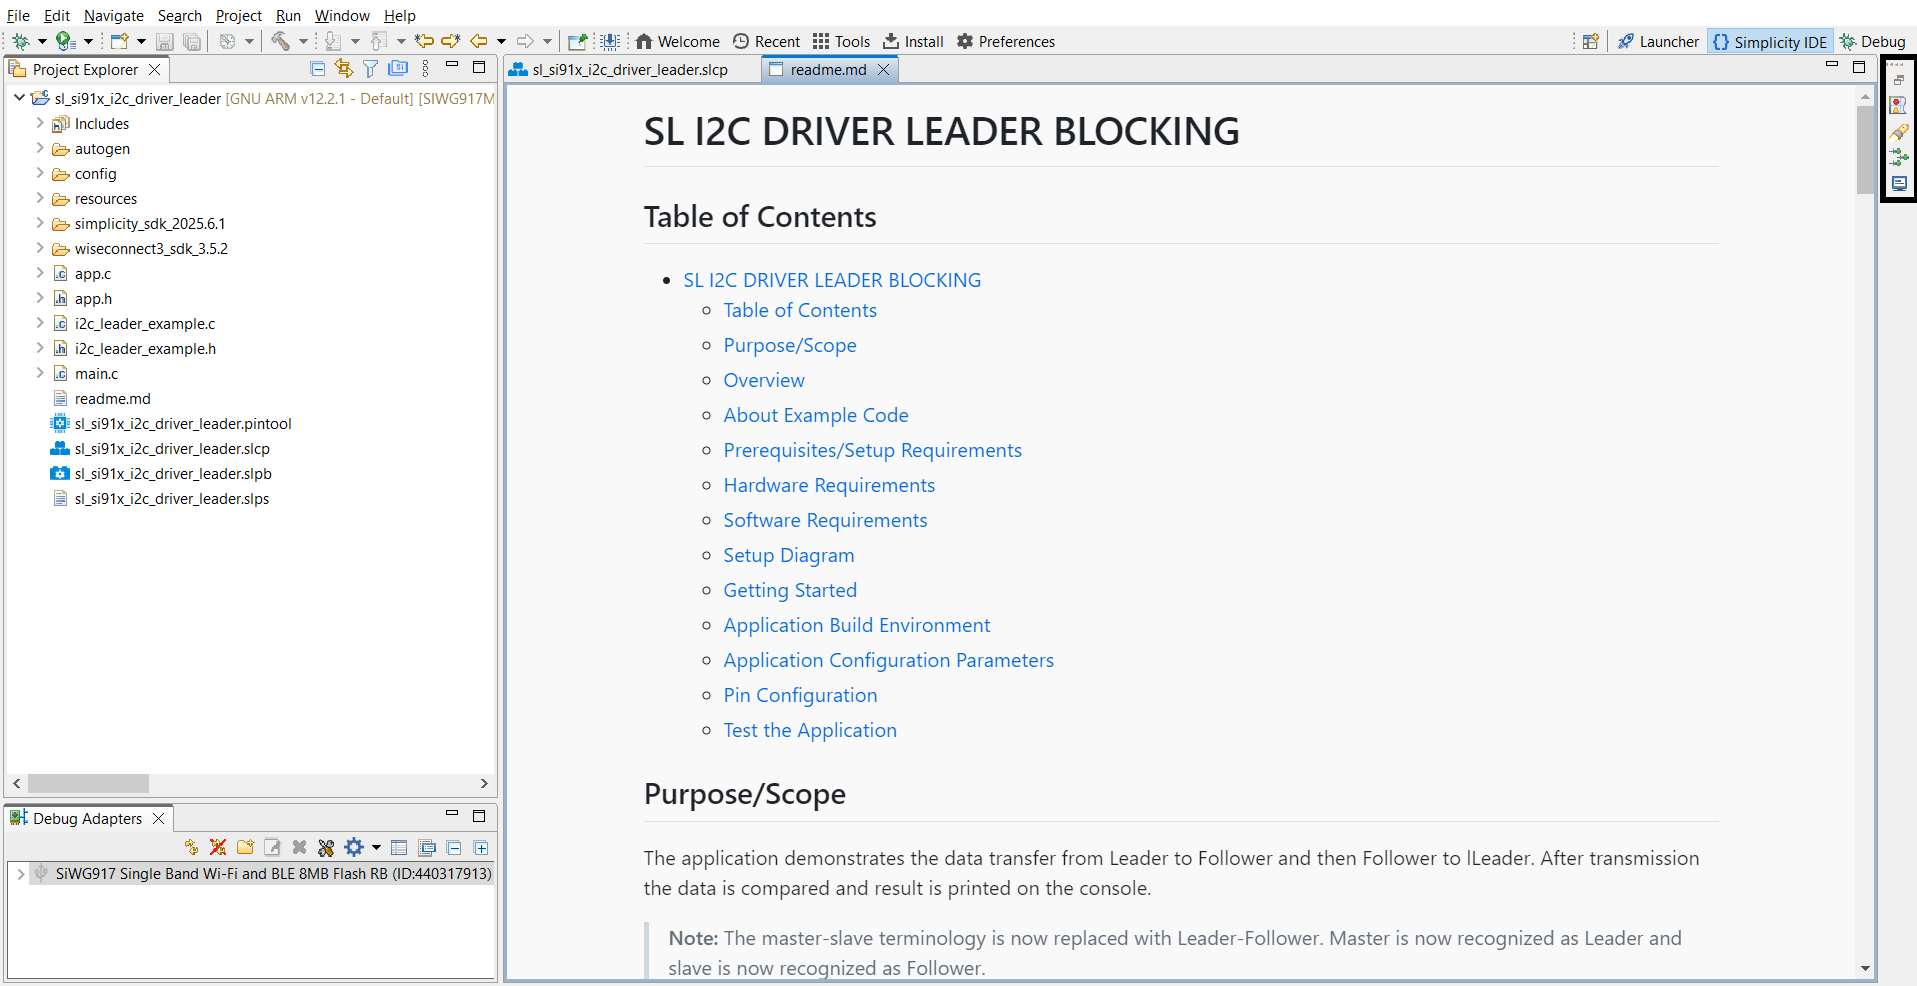Open Preferences with the gear icon

(1005, 41)
